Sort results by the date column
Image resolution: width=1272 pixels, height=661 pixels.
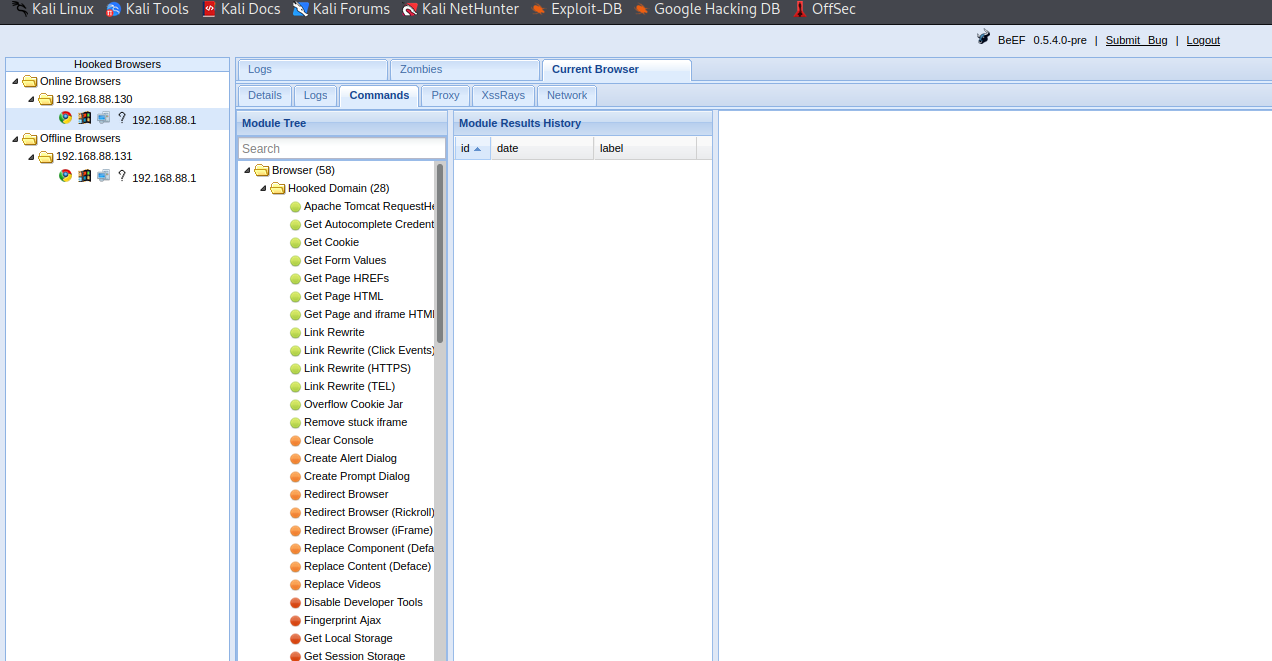pyautogui.click(x=542, y=148)
